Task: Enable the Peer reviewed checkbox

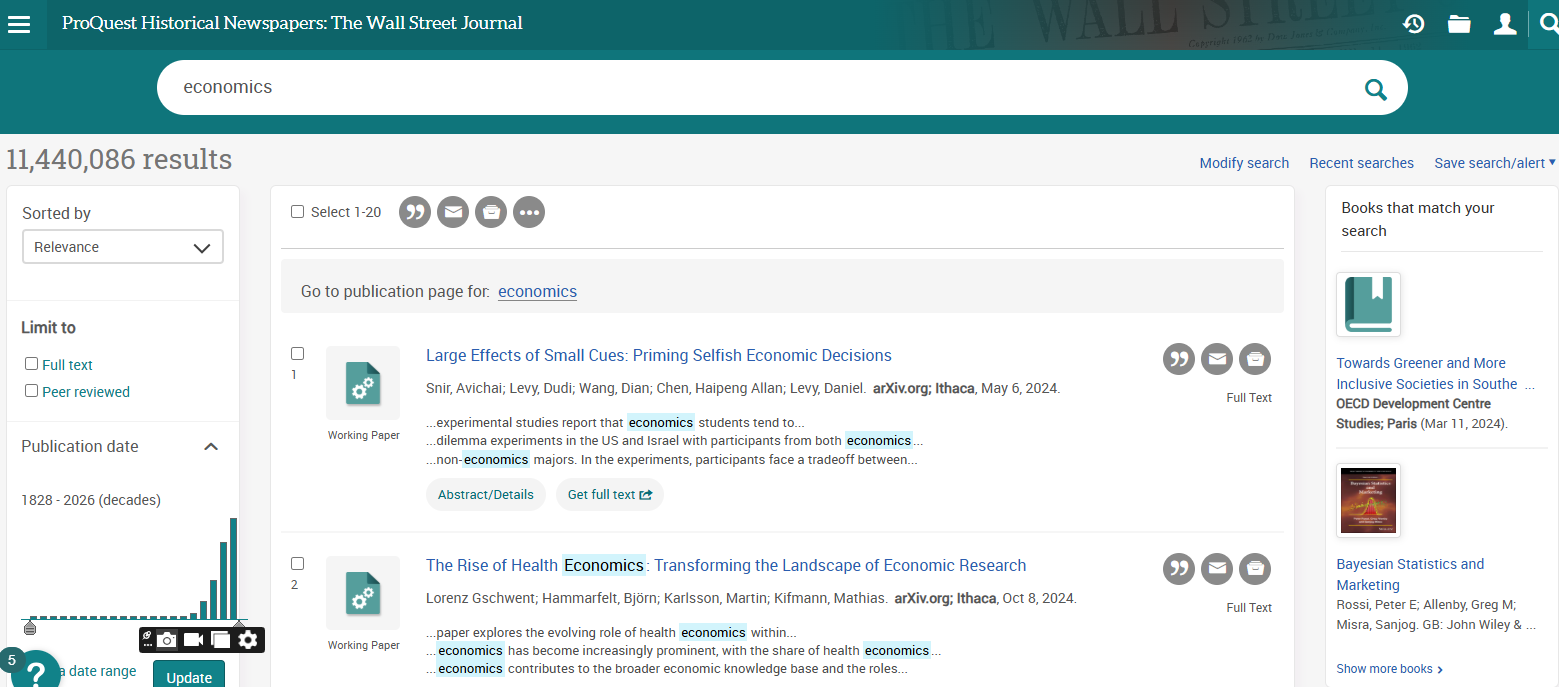Action: (x=32, y=391)
